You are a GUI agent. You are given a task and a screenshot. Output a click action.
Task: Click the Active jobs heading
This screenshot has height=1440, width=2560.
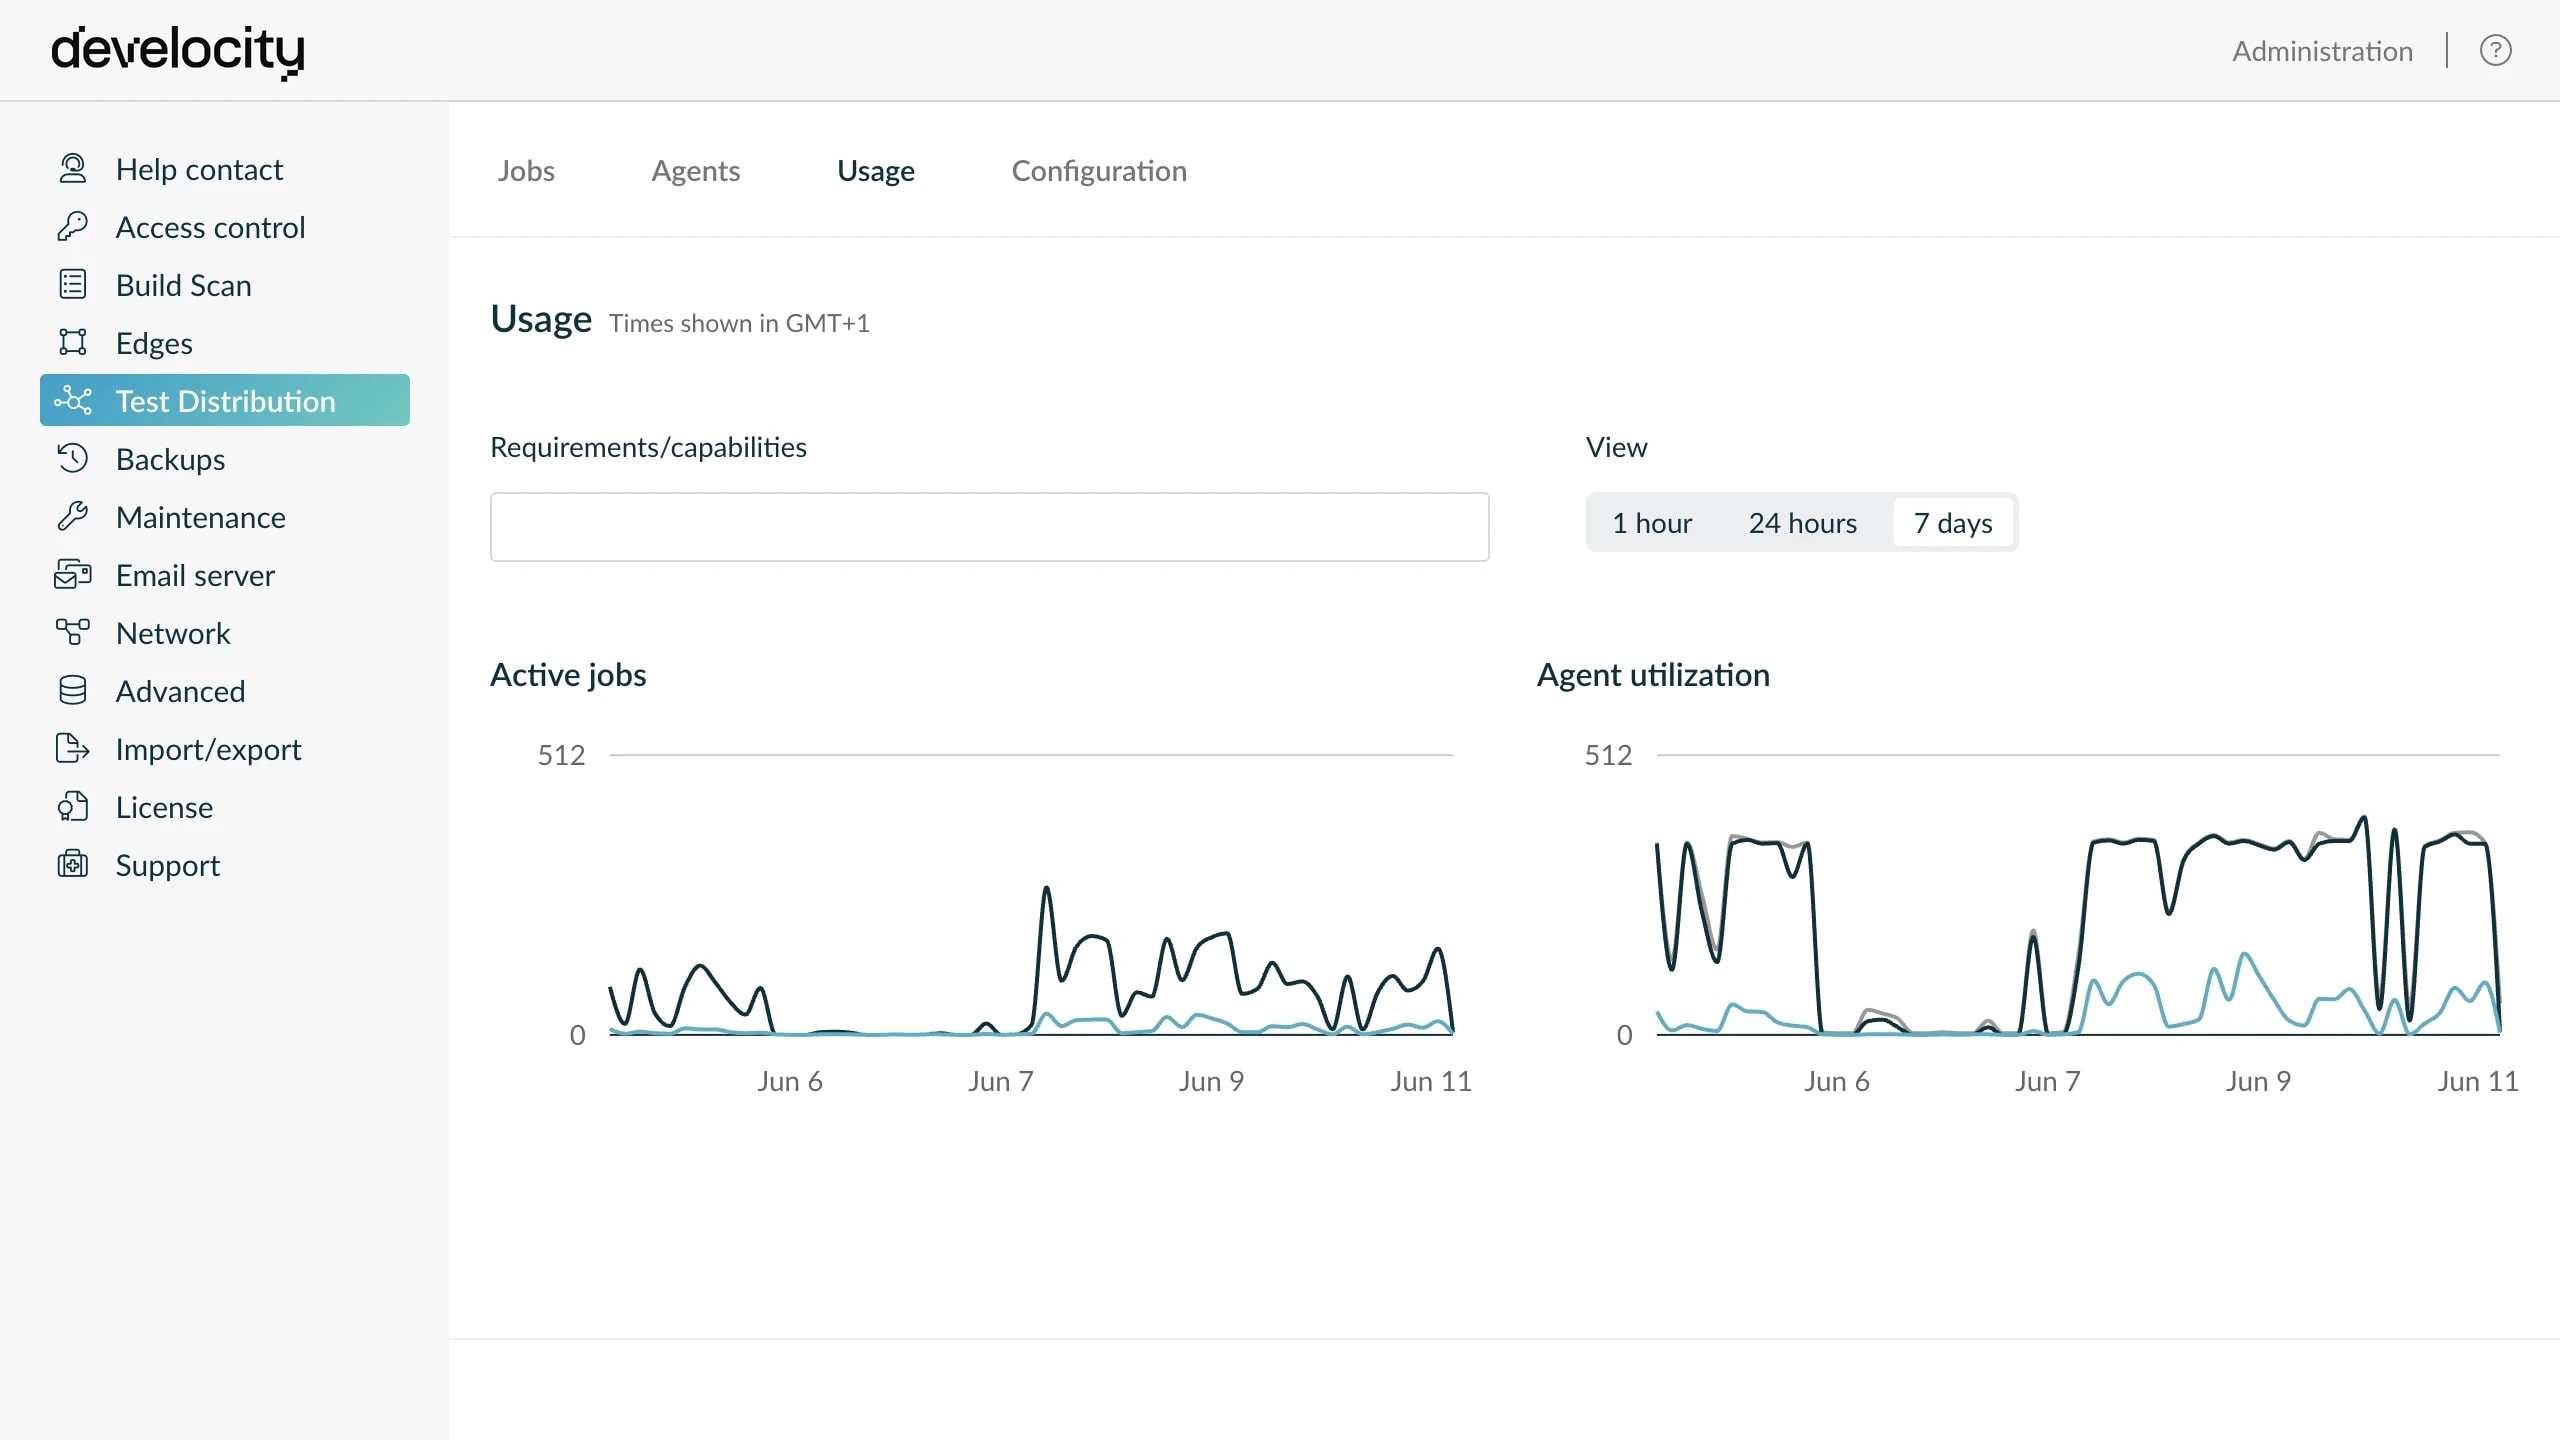(x=568, y=675)
